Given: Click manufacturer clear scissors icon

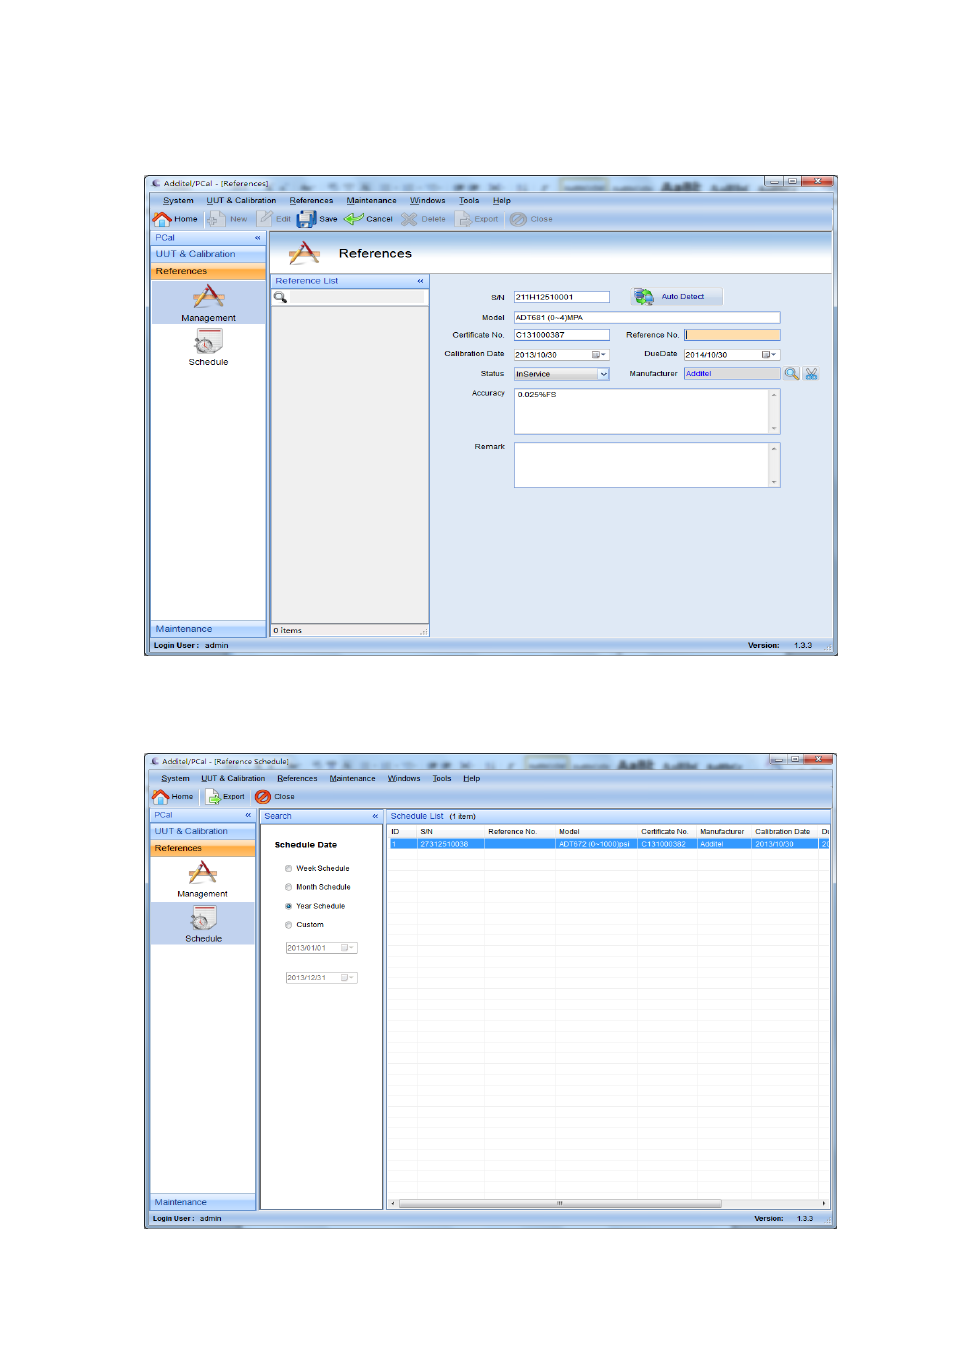Looking at the screenshot, I should (x=811, y=374).
